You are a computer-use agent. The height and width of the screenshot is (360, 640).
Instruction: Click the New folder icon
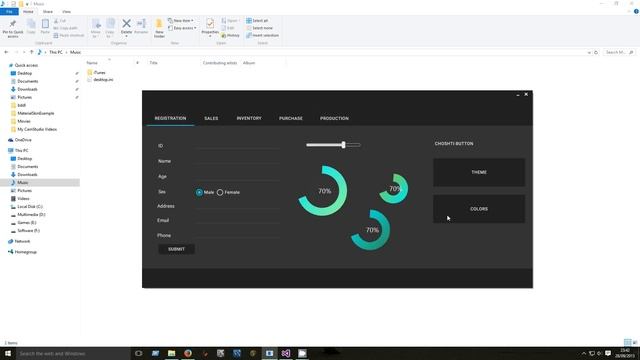[x=159, y=24]
